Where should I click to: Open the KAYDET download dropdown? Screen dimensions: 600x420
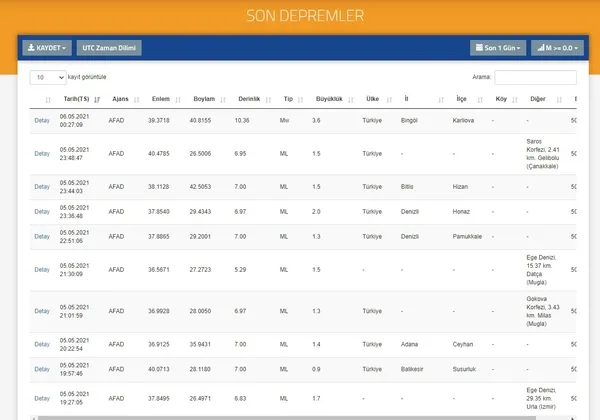pos(46,47)
